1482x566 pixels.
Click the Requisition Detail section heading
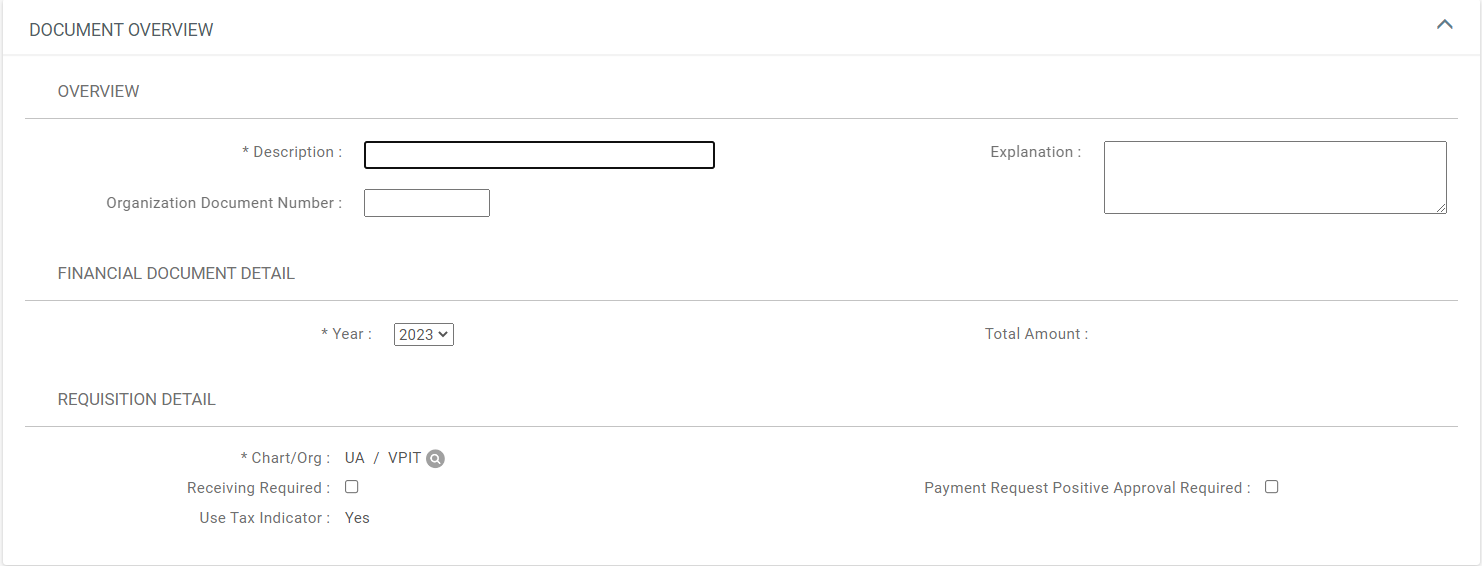click(x=137, y=400)
